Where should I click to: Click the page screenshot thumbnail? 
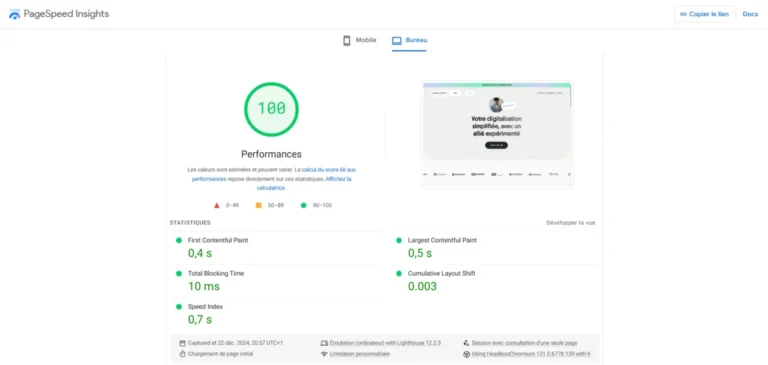coord(497,134)
